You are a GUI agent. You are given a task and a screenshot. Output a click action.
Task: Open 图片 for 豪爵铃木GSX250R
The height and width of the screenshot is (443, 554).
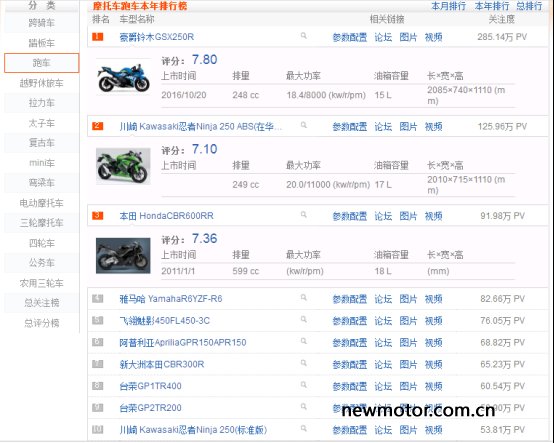pos(408,37)
